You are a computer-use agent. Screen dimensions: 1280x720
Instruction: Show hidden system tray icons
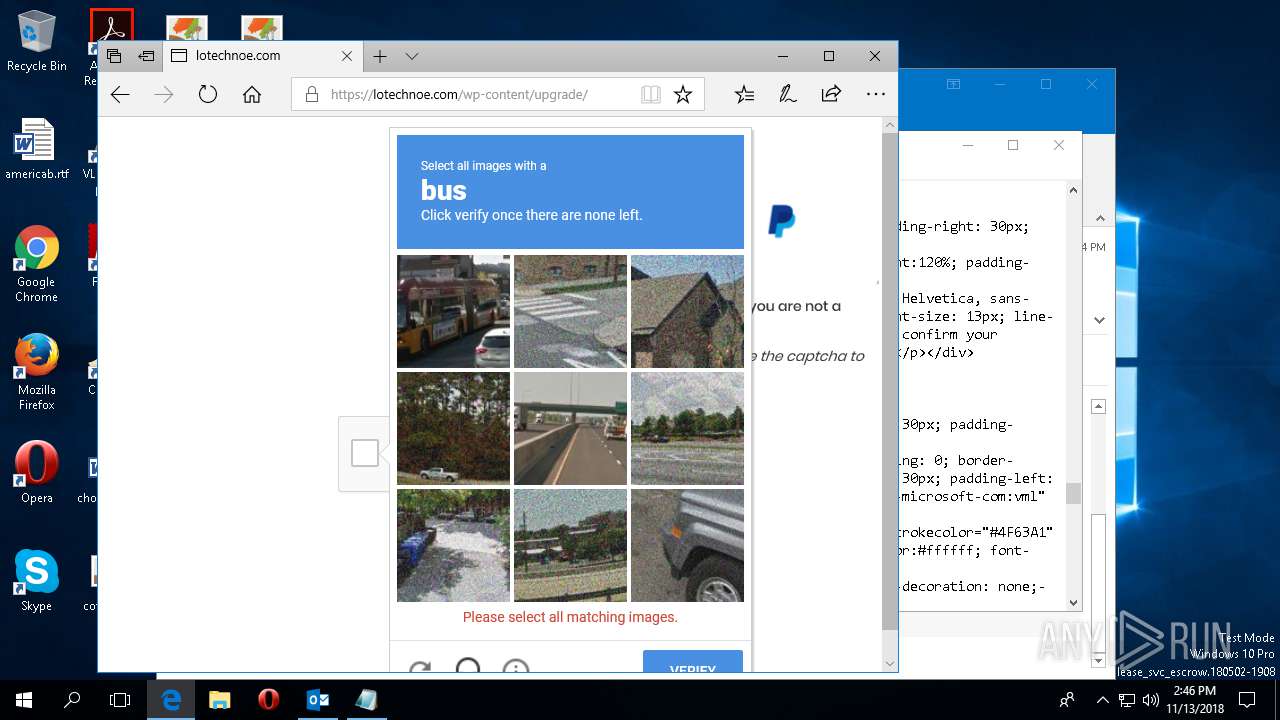[x=1103, y=700]
